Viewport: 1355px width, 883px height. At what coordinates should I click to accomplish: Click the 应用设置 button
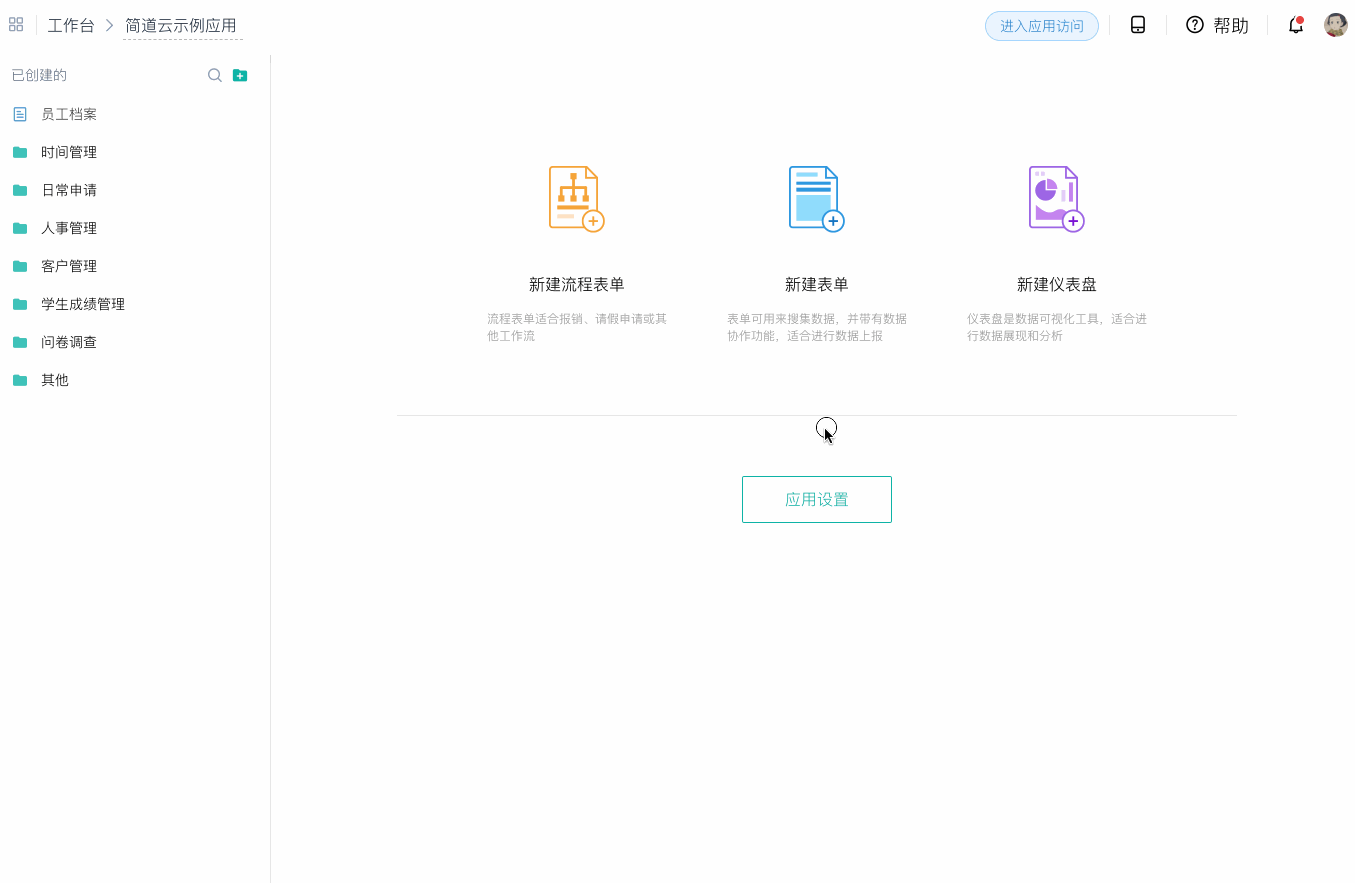[x=817, y=499]
